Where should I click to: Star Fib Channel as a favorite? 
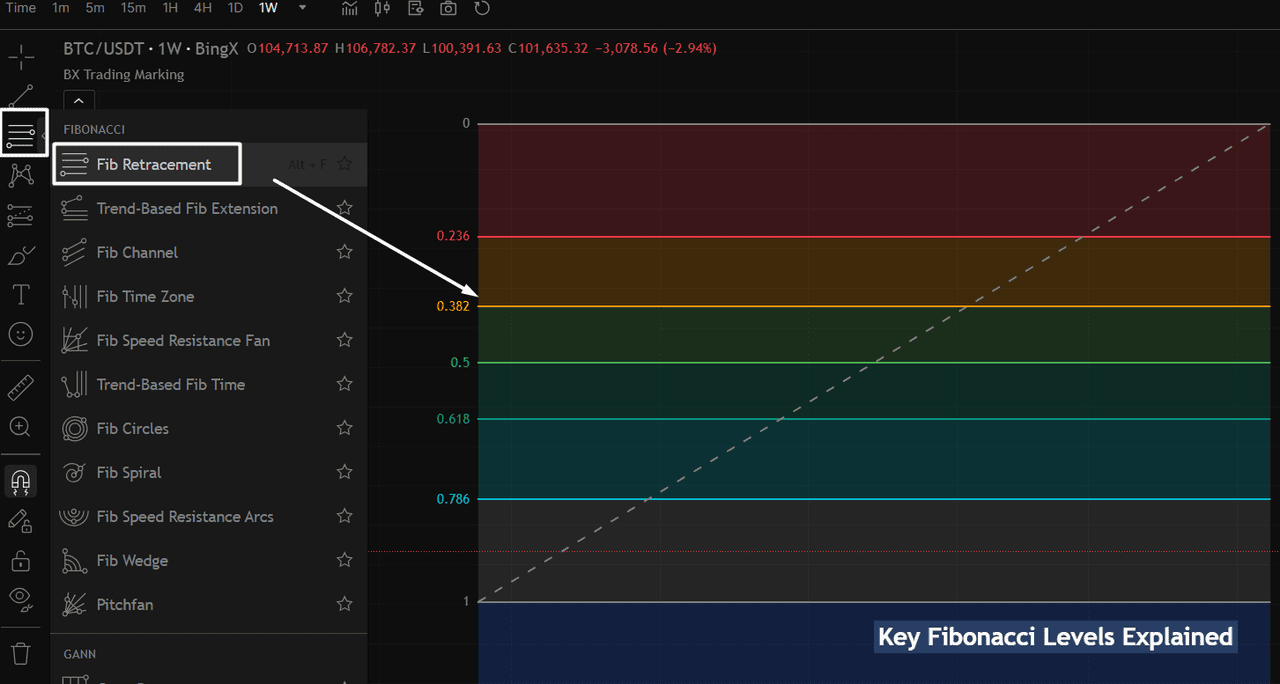(344, 253)
